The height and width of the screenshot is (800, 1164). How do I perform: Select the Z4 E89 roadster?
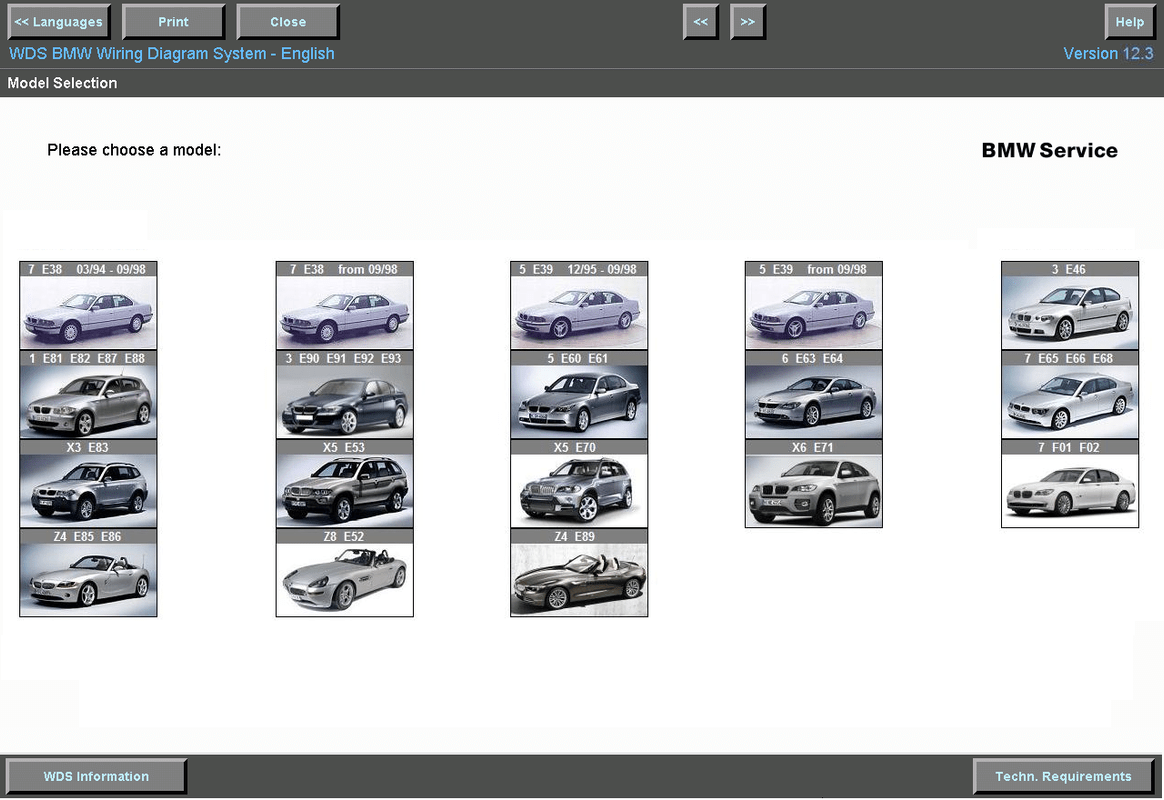579,572
